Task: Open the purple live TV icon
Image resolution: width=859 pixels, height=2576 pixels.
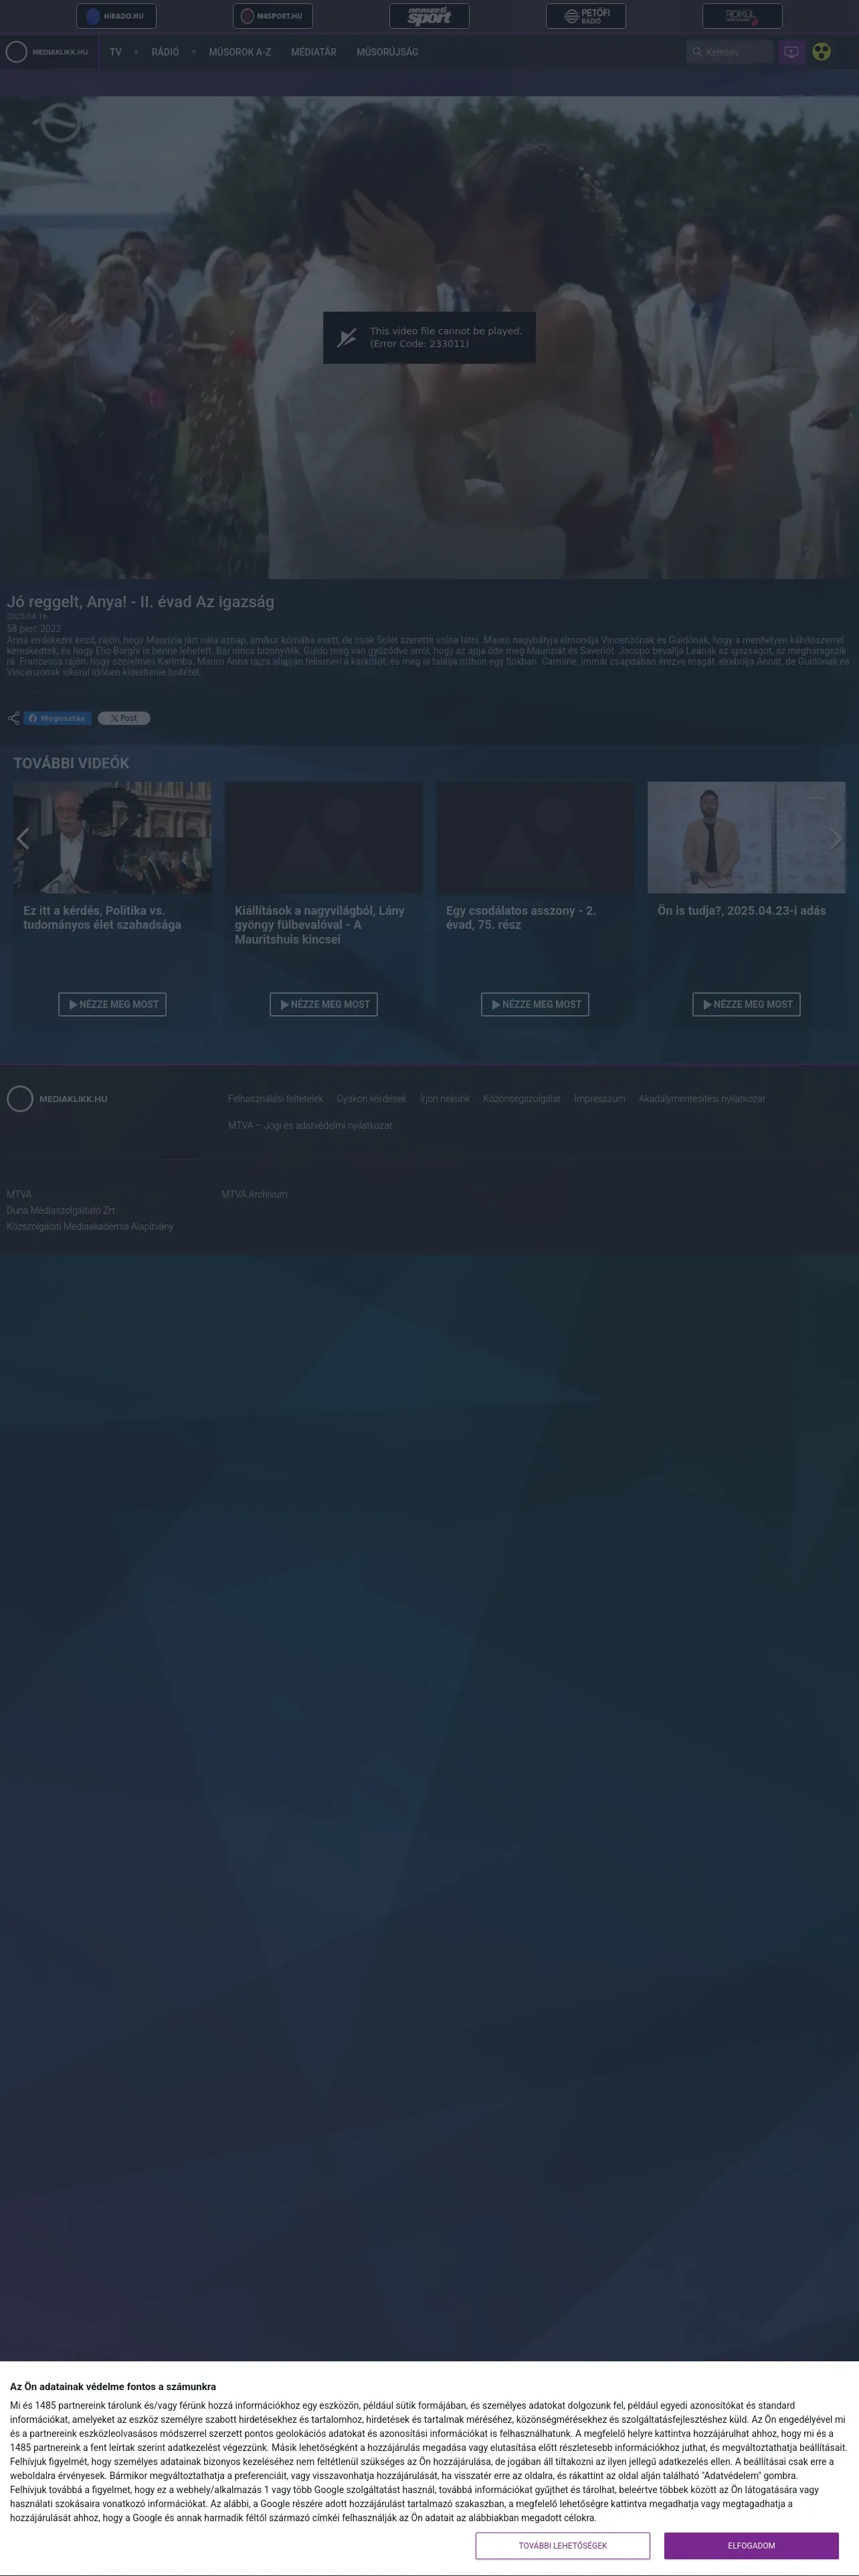Action: coord(792,52)
